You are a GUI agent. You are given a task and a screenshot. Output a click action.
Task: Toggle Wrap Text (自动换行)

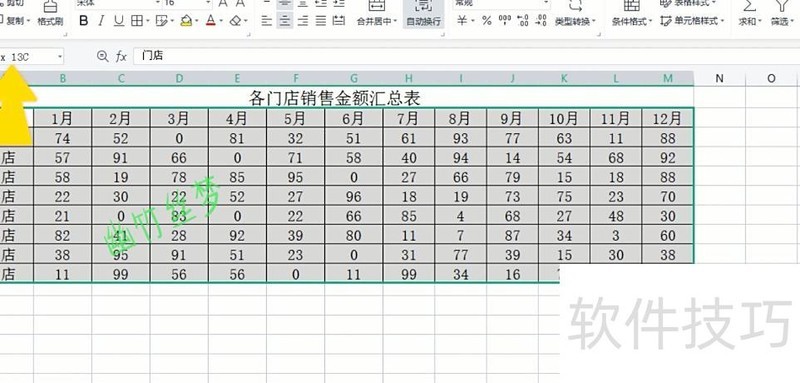click(x=423, y=14)
